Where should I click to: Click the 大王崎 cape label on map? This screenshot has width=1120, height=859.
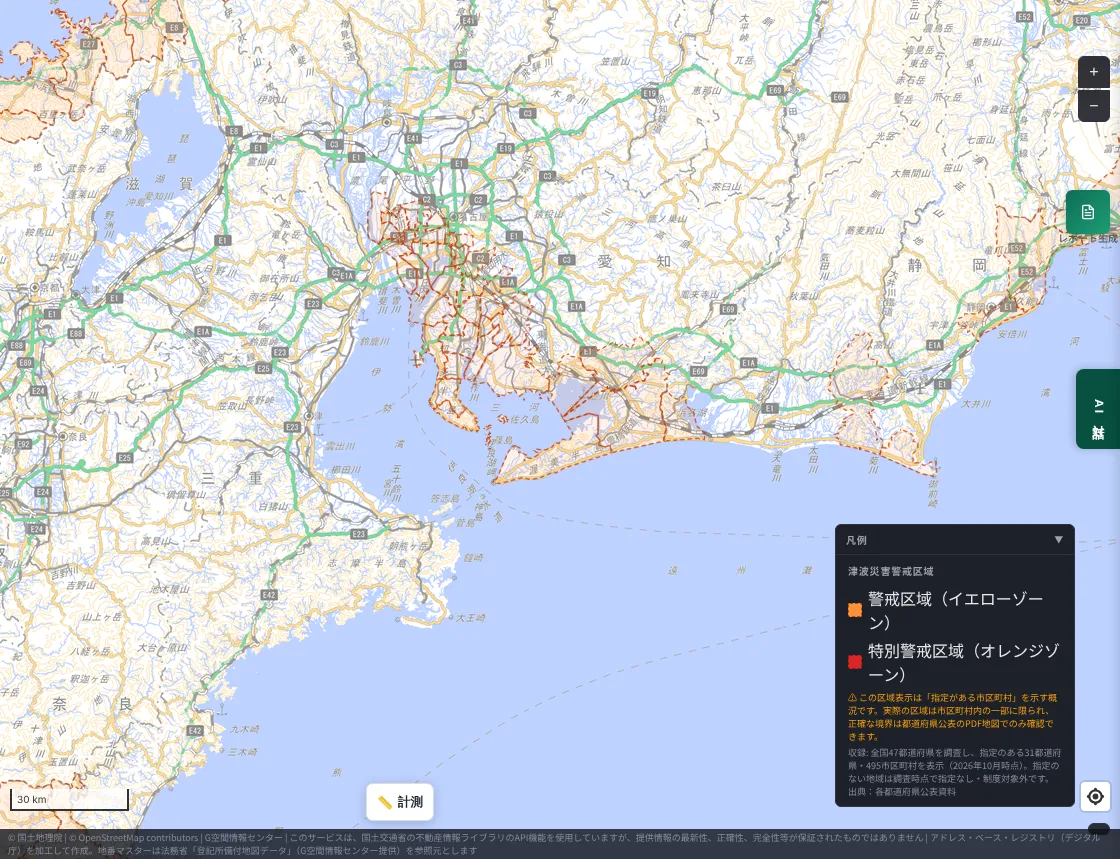(x=471, y=618)
